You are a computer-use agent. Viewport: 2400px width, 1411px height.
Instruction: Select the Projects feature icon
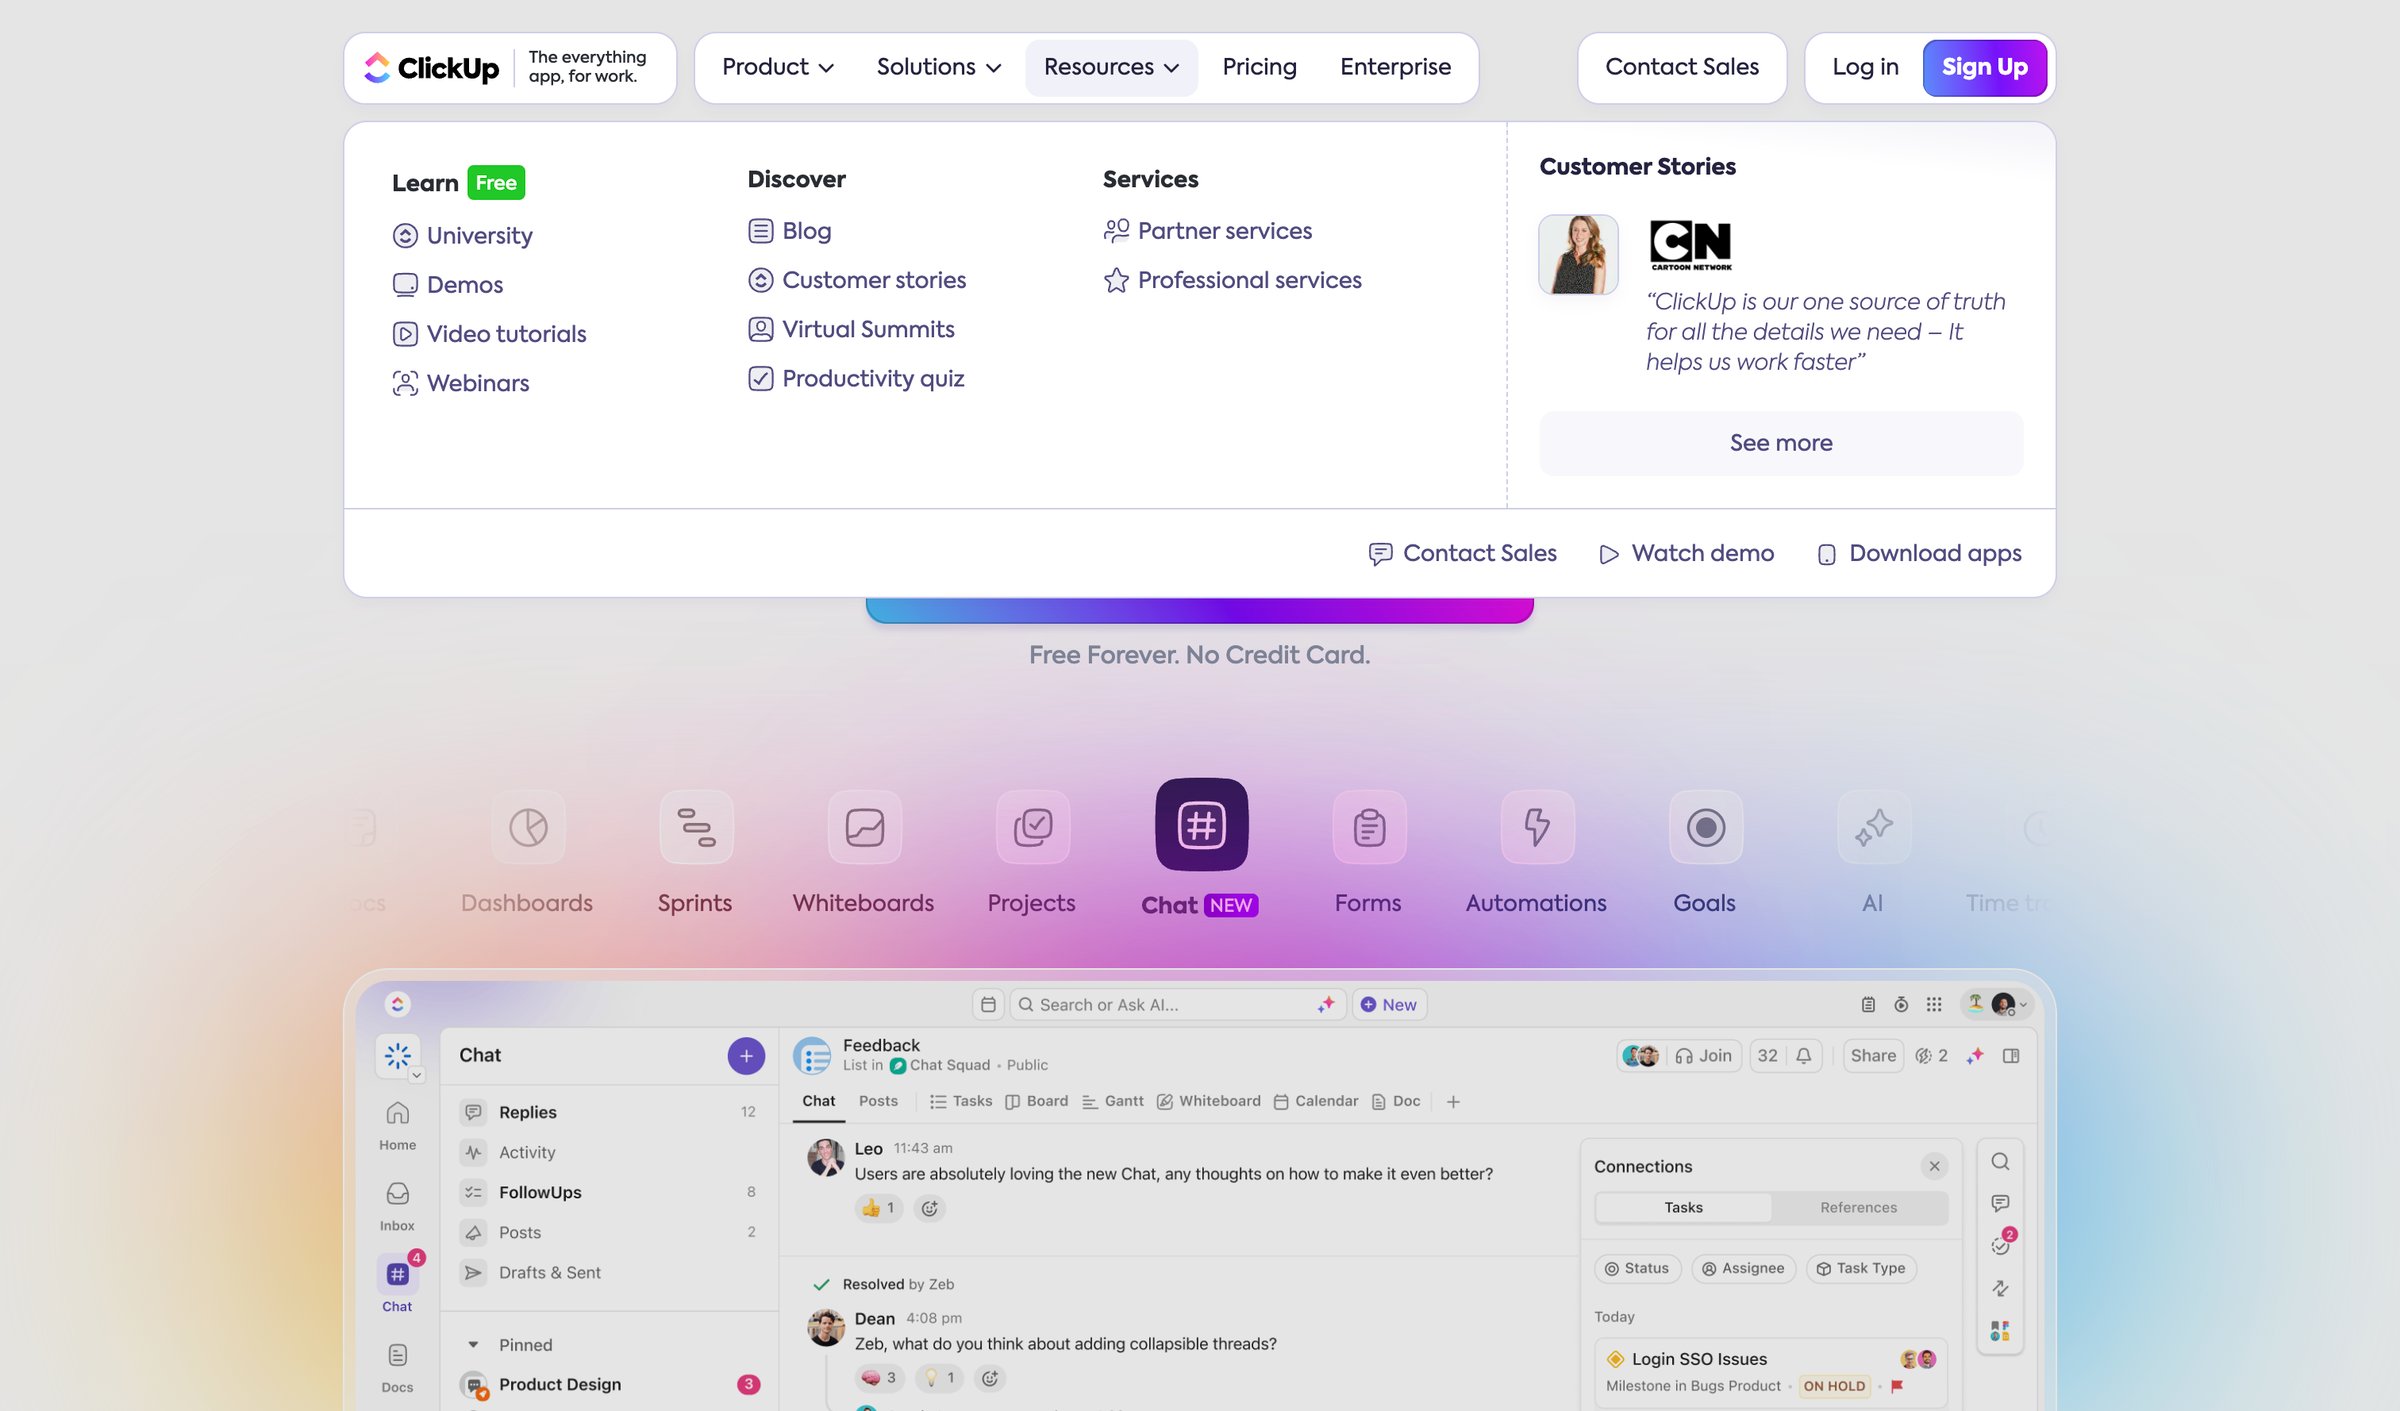click(1032, 827)
